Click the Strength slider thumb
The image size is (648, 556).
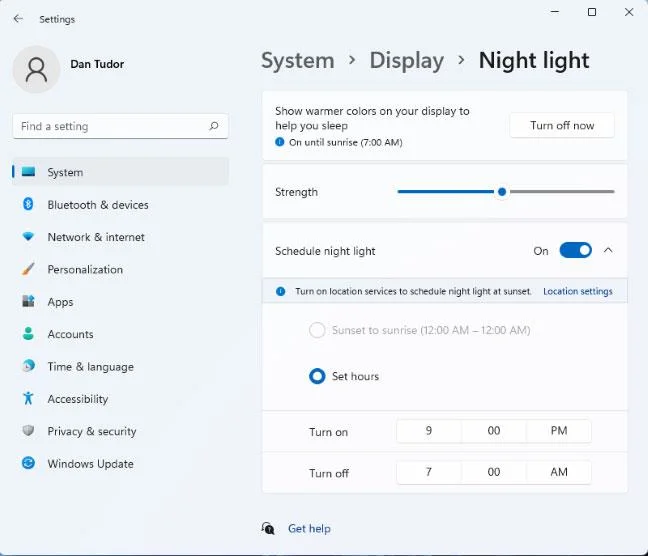pyautogui.click(x=502, y=192)
